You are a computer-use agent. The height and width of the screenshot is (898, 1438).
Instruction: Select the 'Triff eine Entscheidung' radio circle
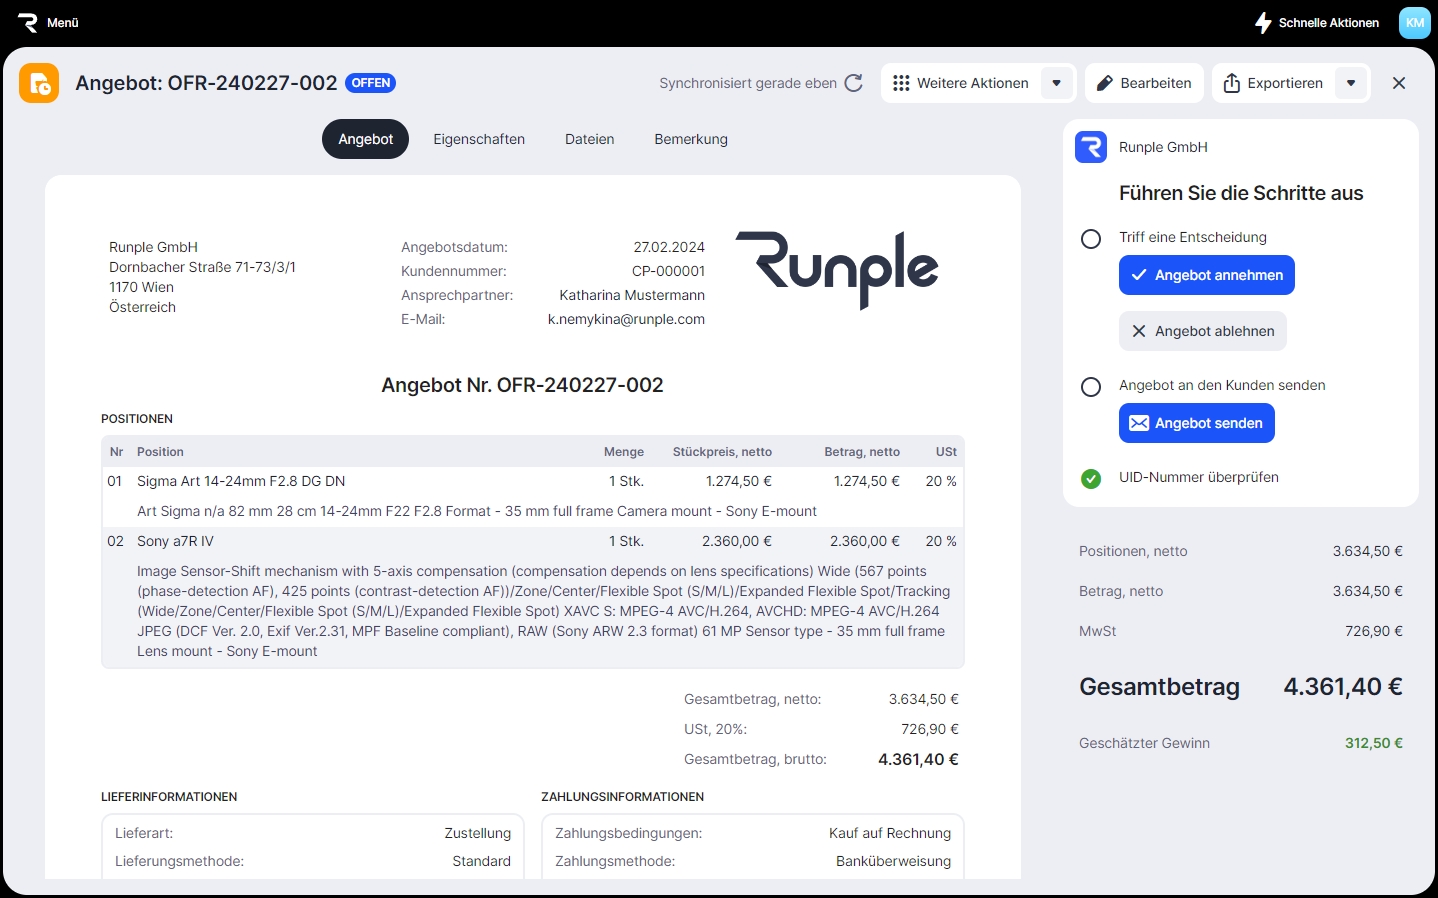(1091, 238)
